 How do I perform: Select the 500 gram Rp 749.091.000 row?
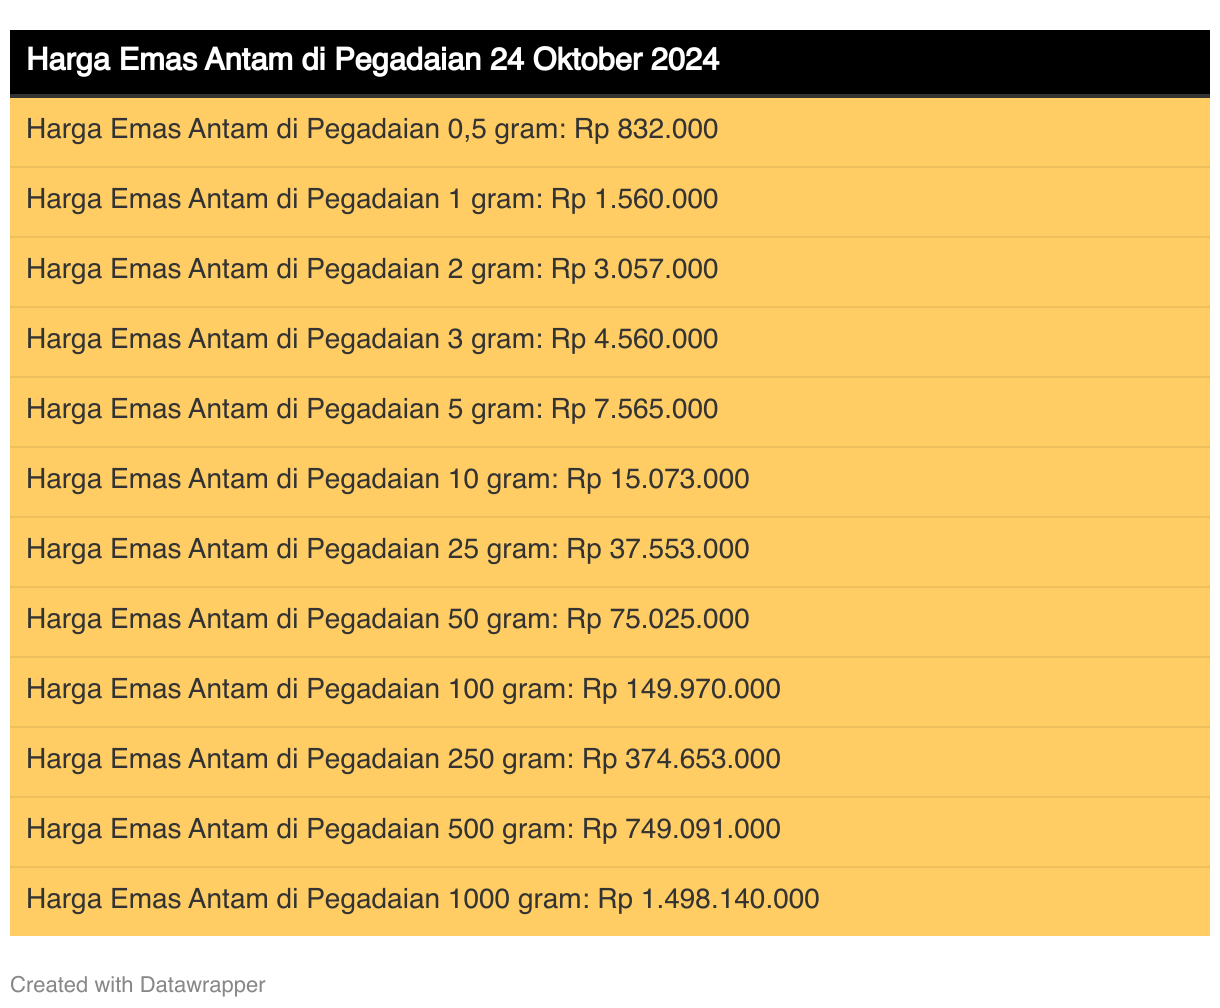pos(403,830)
